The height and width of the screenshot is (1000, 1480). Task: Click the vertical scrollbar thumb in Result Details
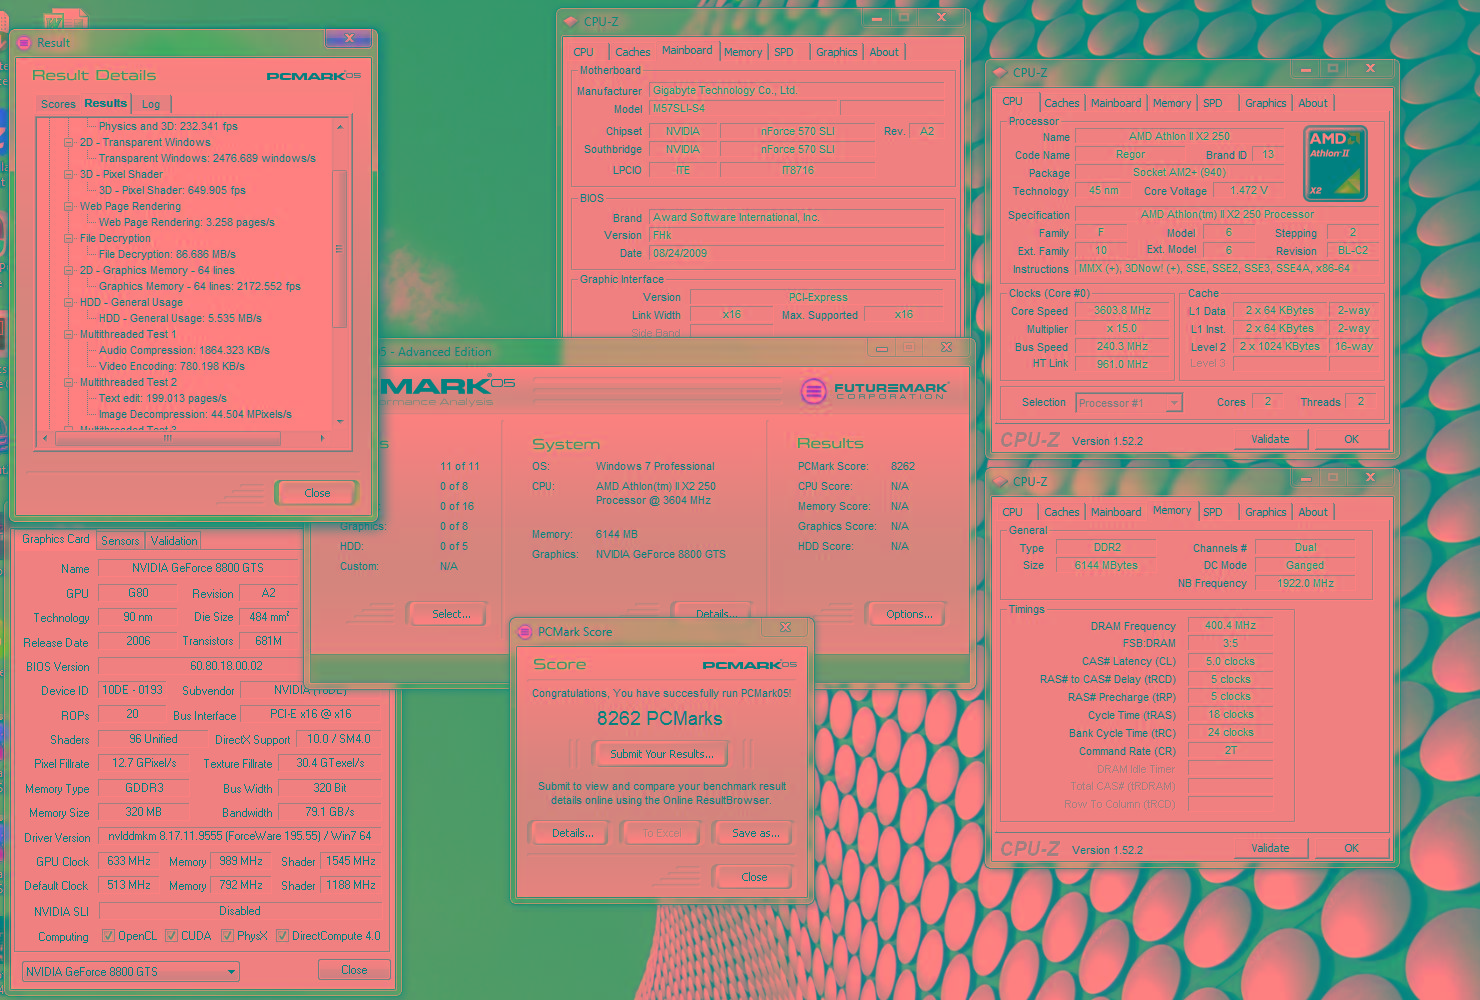tap(339, 248)
